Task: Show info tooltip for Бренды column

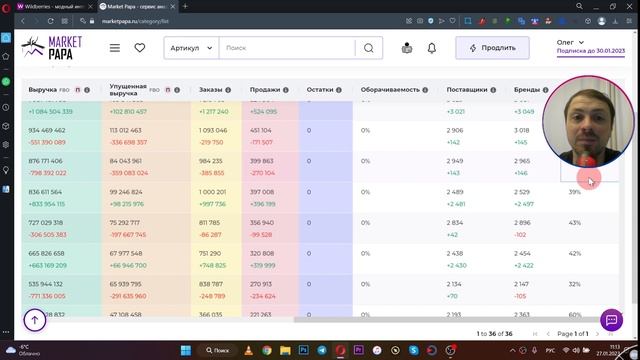Action: [x=546, y=90]
